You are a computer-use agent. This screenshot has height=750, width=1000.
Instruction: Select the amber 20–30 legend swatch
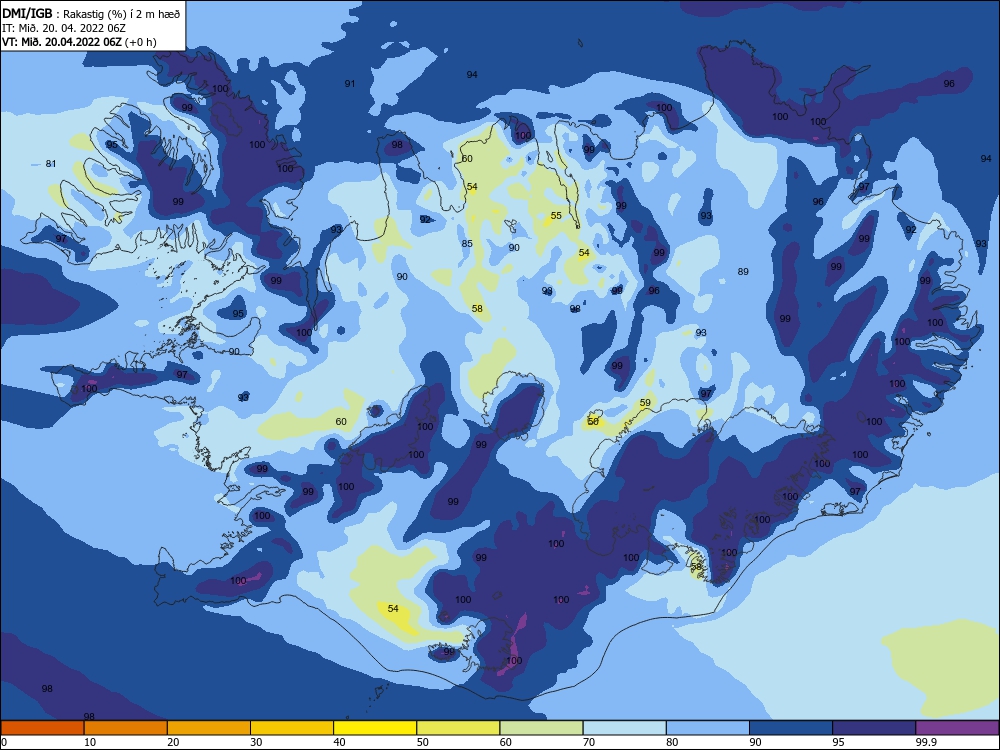209,728
